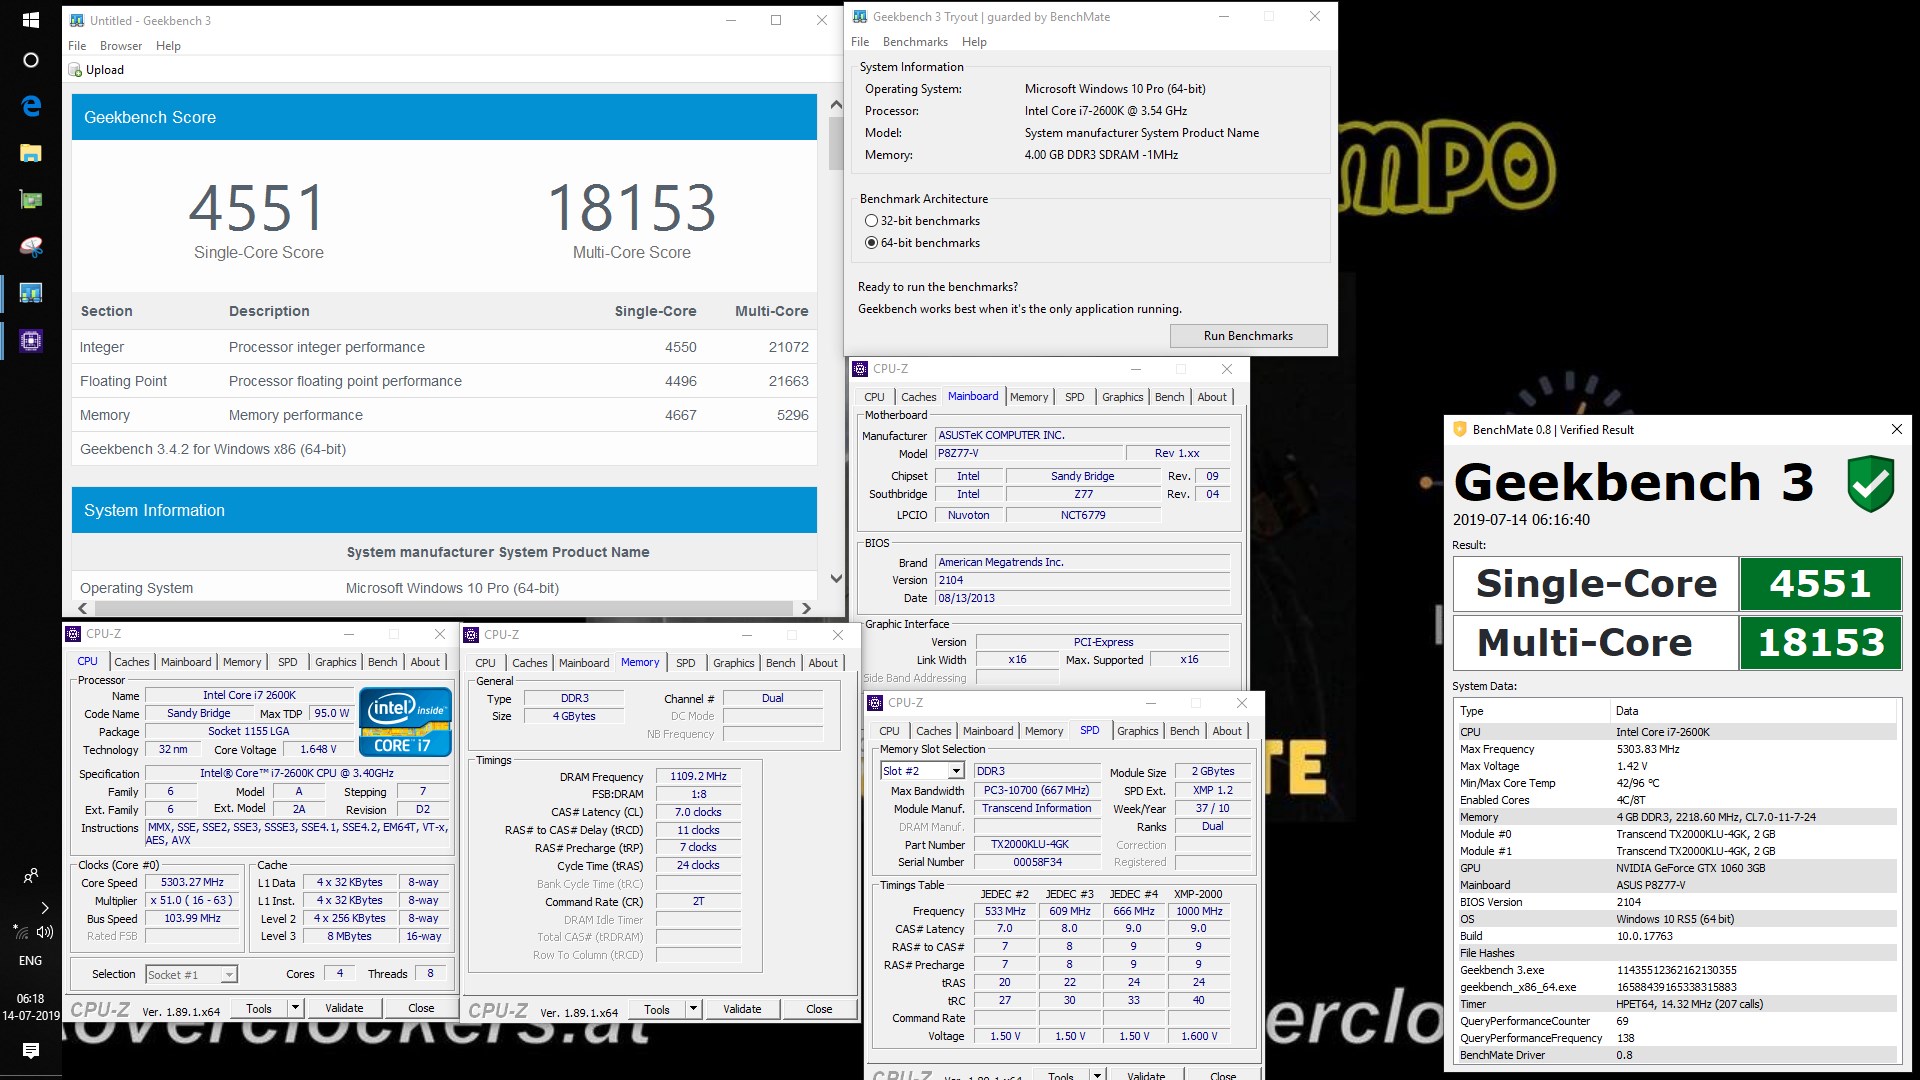Click the P8Z77-V motherboard model field

pyautogui.click(x=1027, y=453)
